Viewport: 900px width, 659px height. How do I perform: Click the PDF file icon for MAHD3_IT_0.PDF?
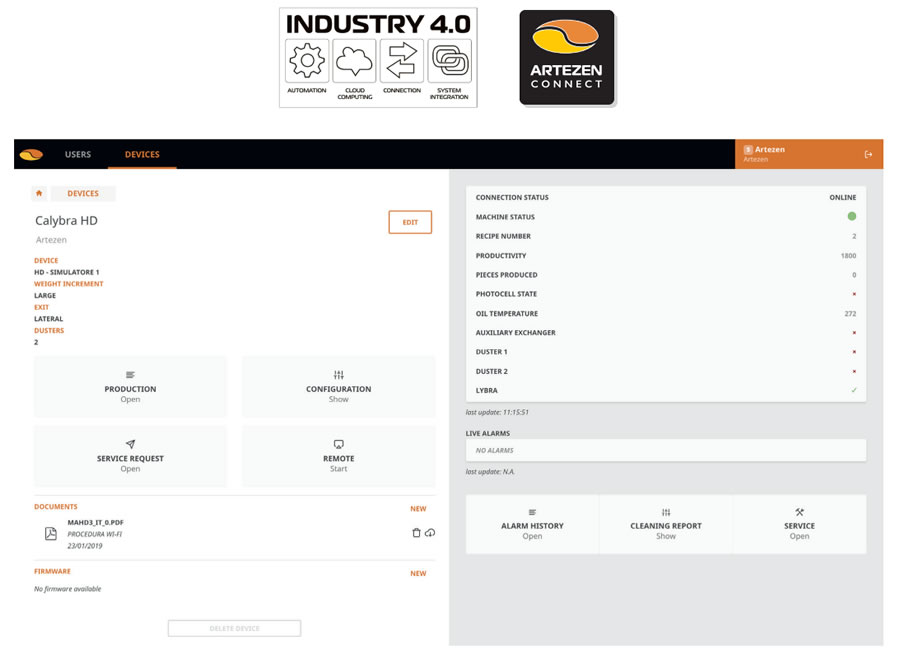click(x=51, y=534)
